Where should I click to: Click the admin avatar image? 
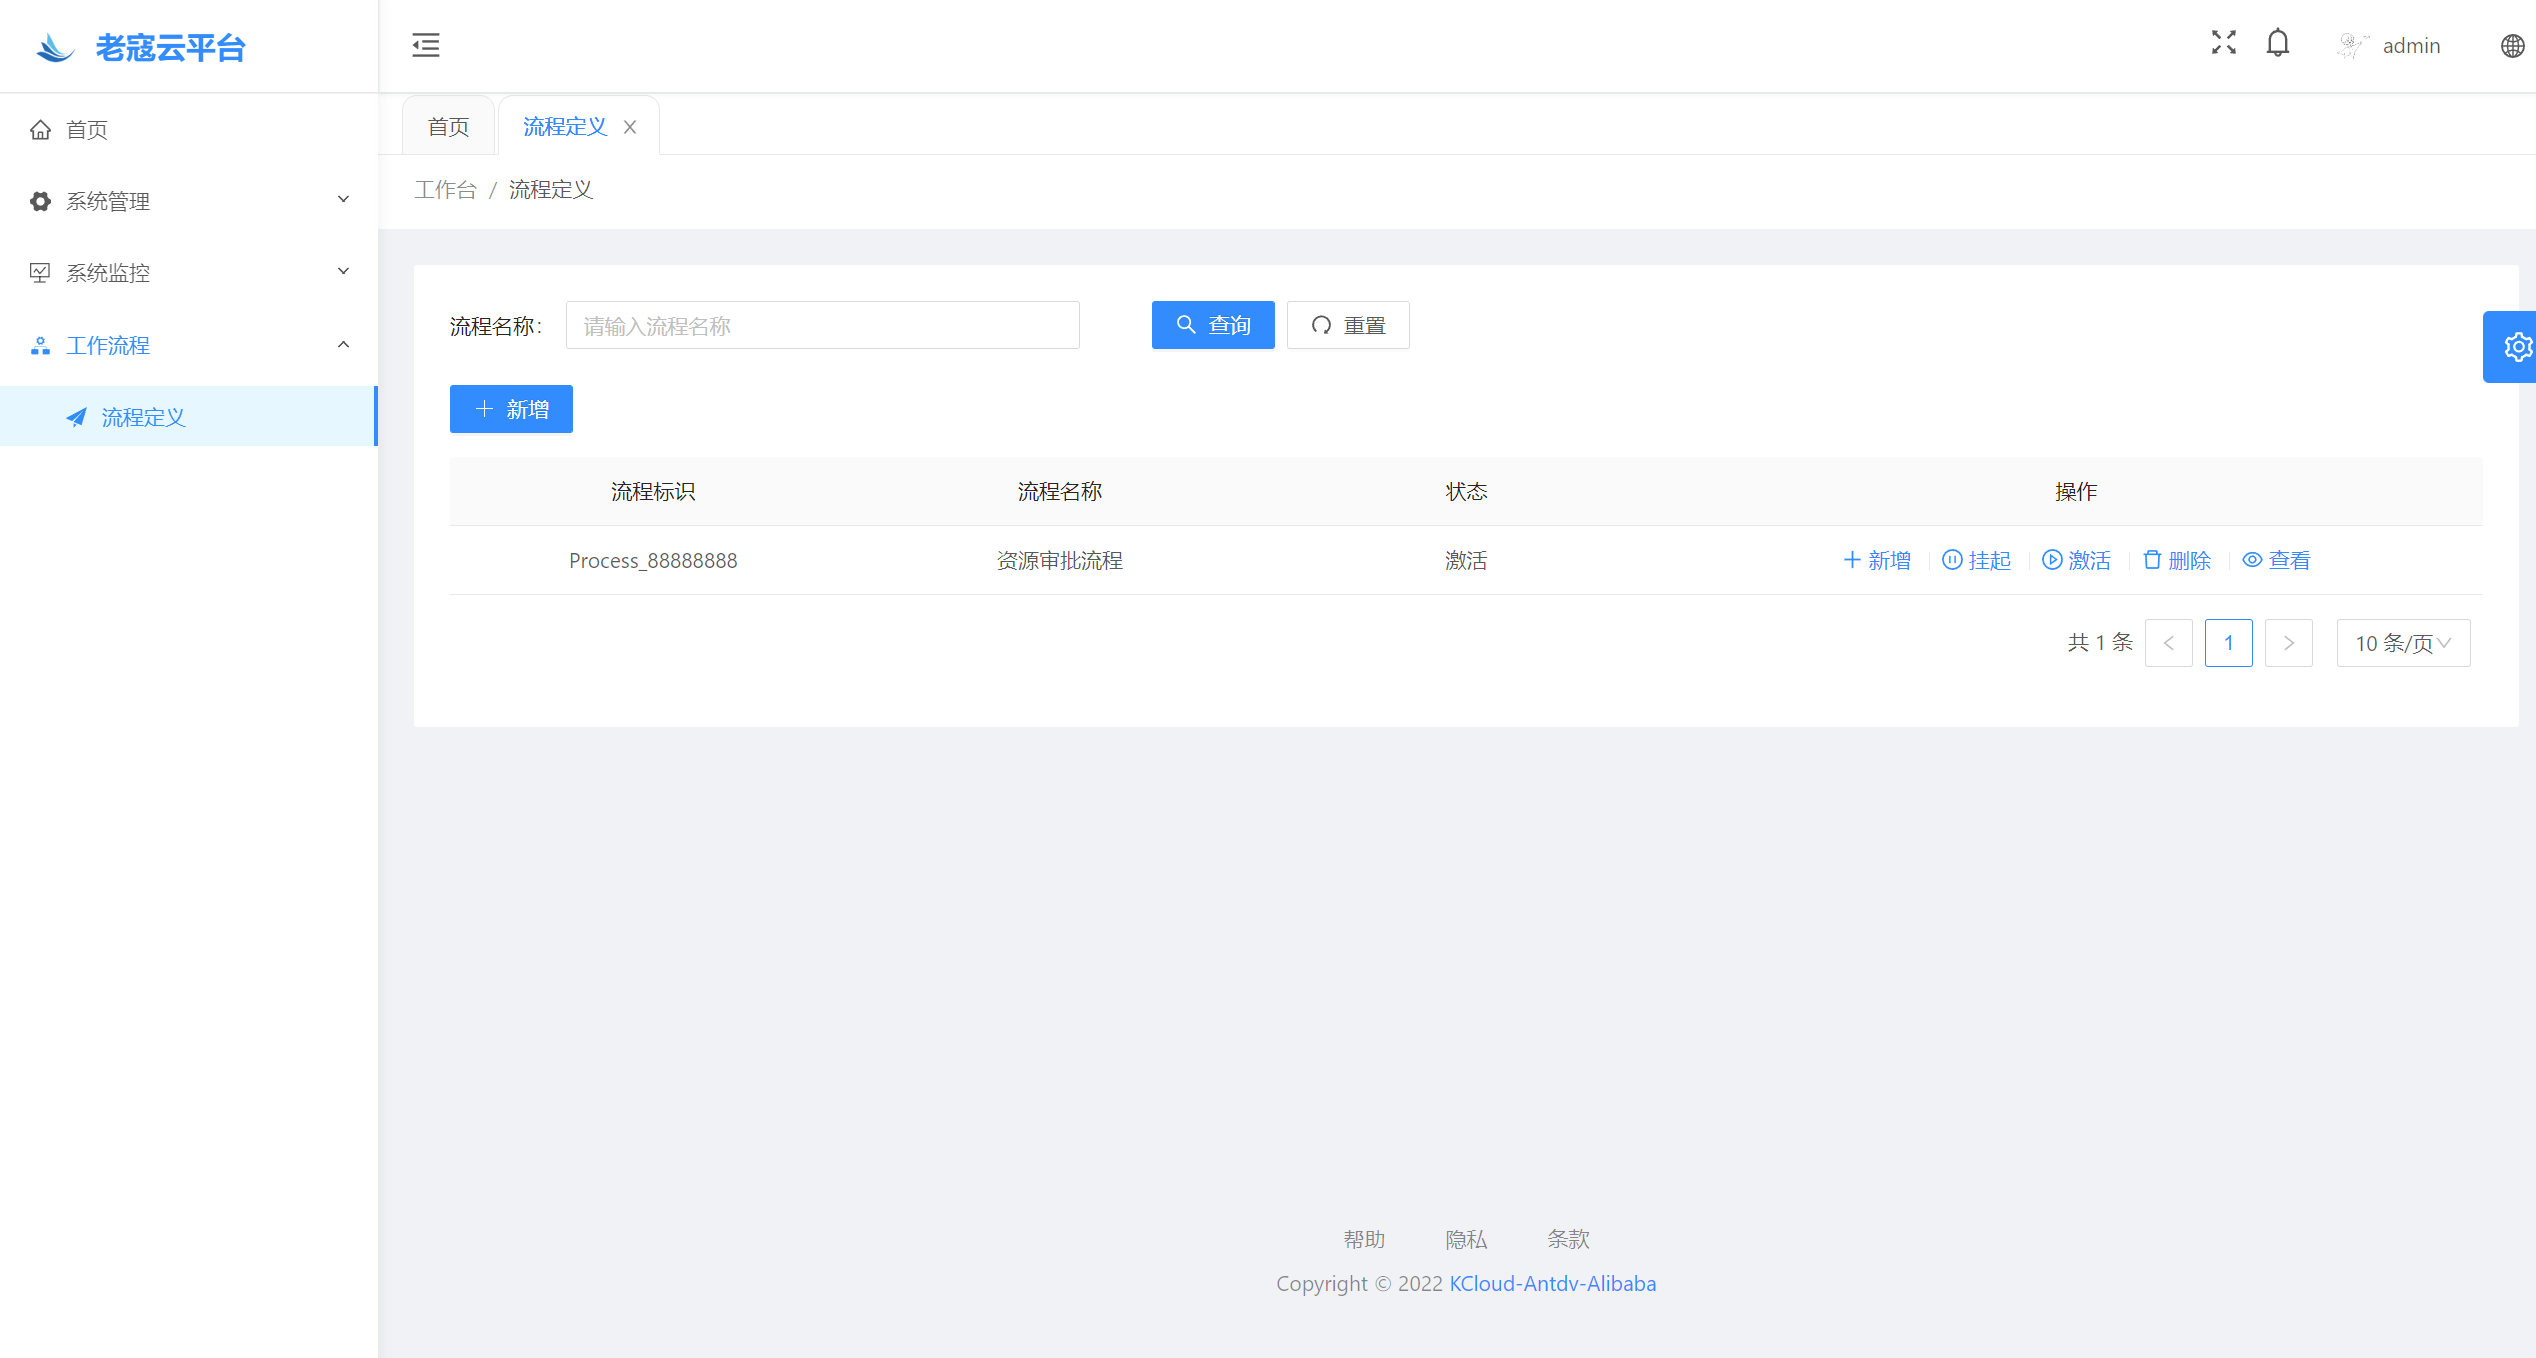click(2352, 45)
